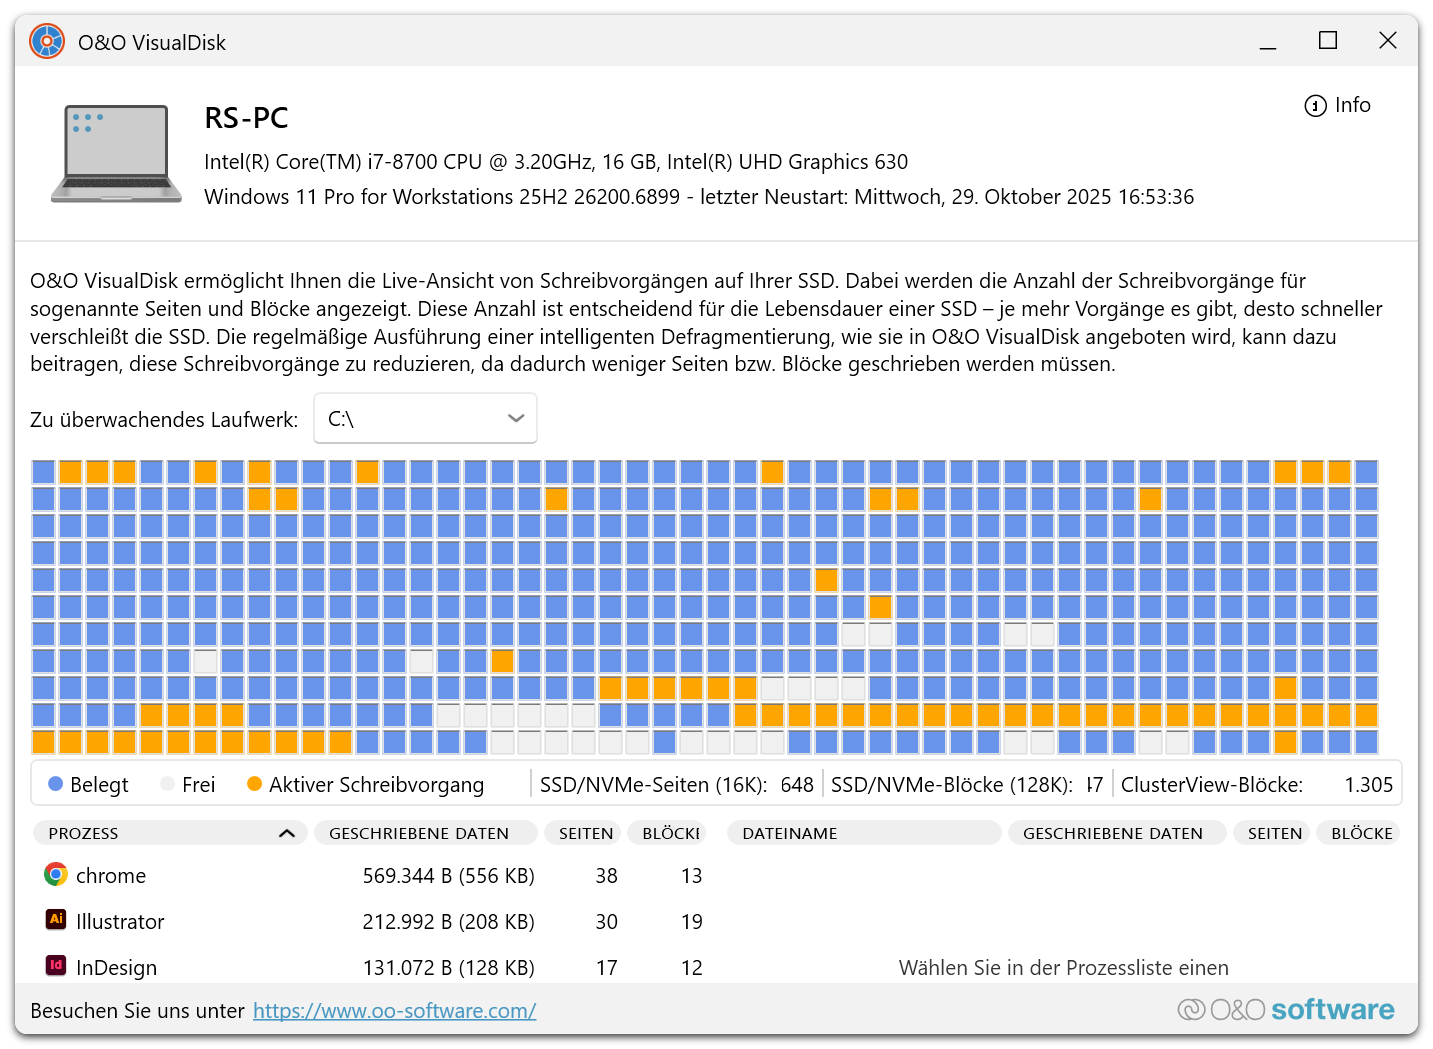Screen dimensions: 1433x1049
Task: Maximize the O&O VisualDisk window
Action: tap(1328, 41)
